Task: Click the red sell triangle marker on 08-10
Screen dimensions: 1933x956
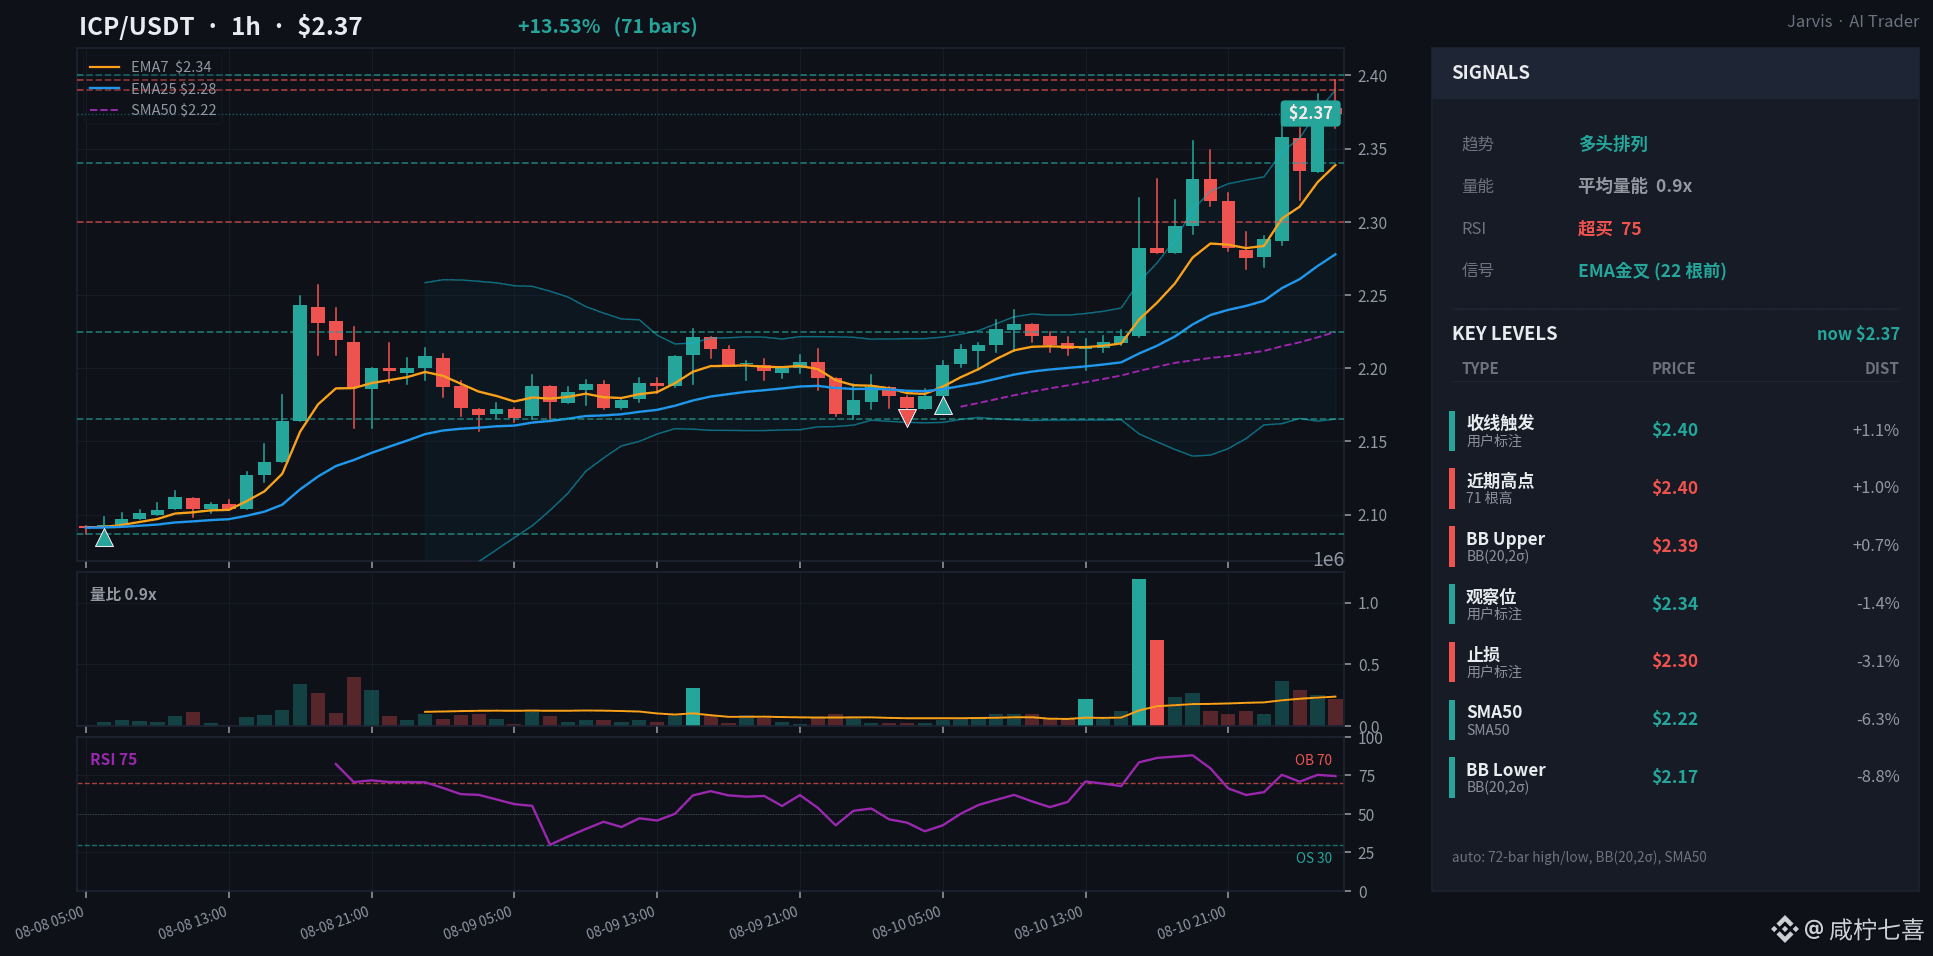Action: [907, 418]
